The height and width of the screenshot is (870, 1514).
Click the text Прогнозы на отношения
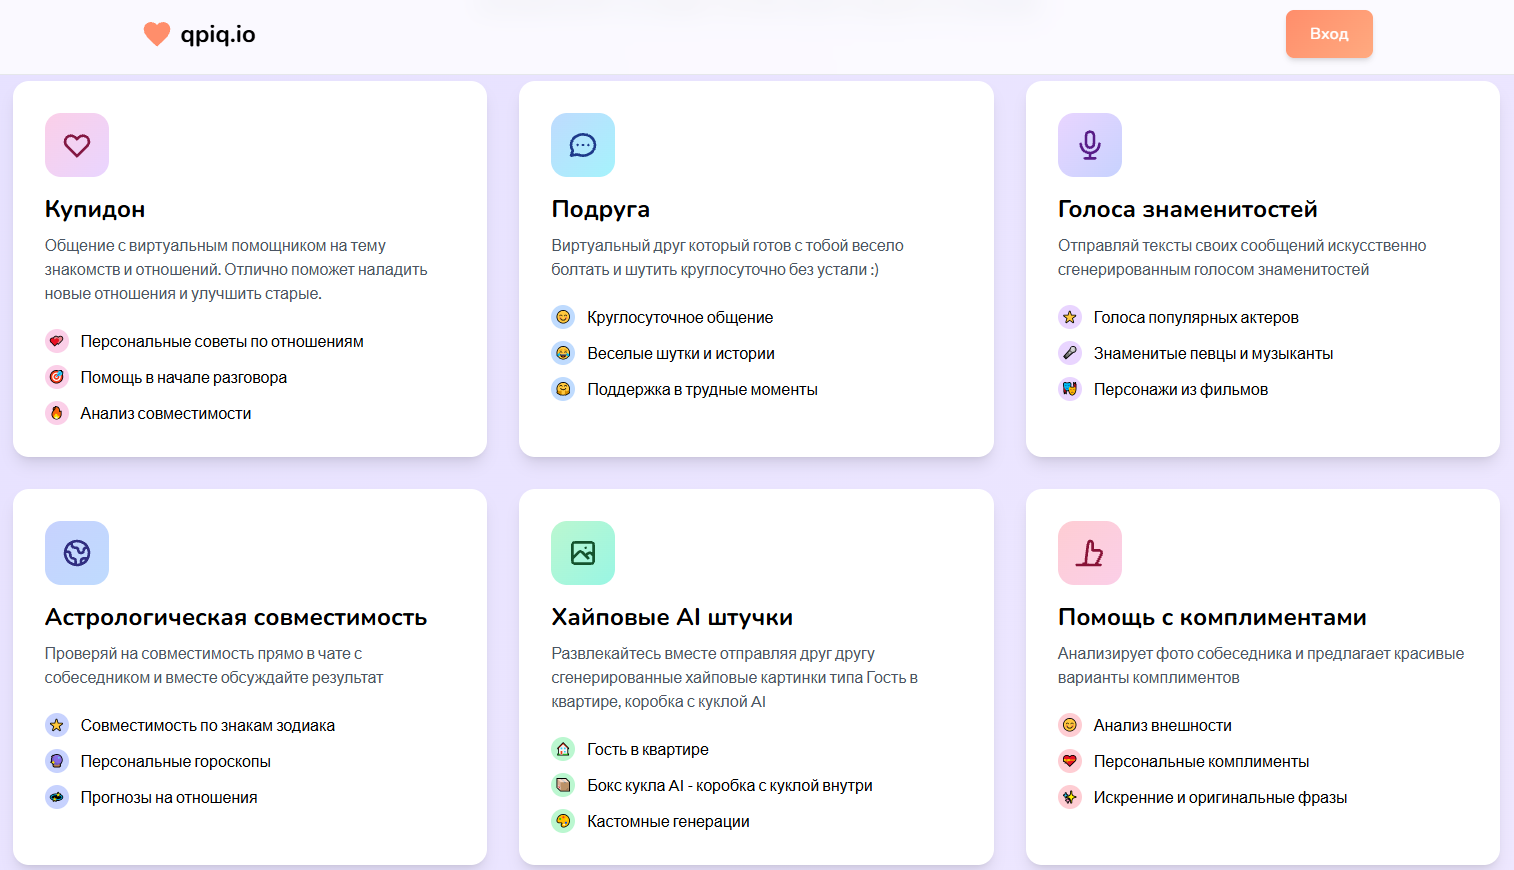coord(169,797)
